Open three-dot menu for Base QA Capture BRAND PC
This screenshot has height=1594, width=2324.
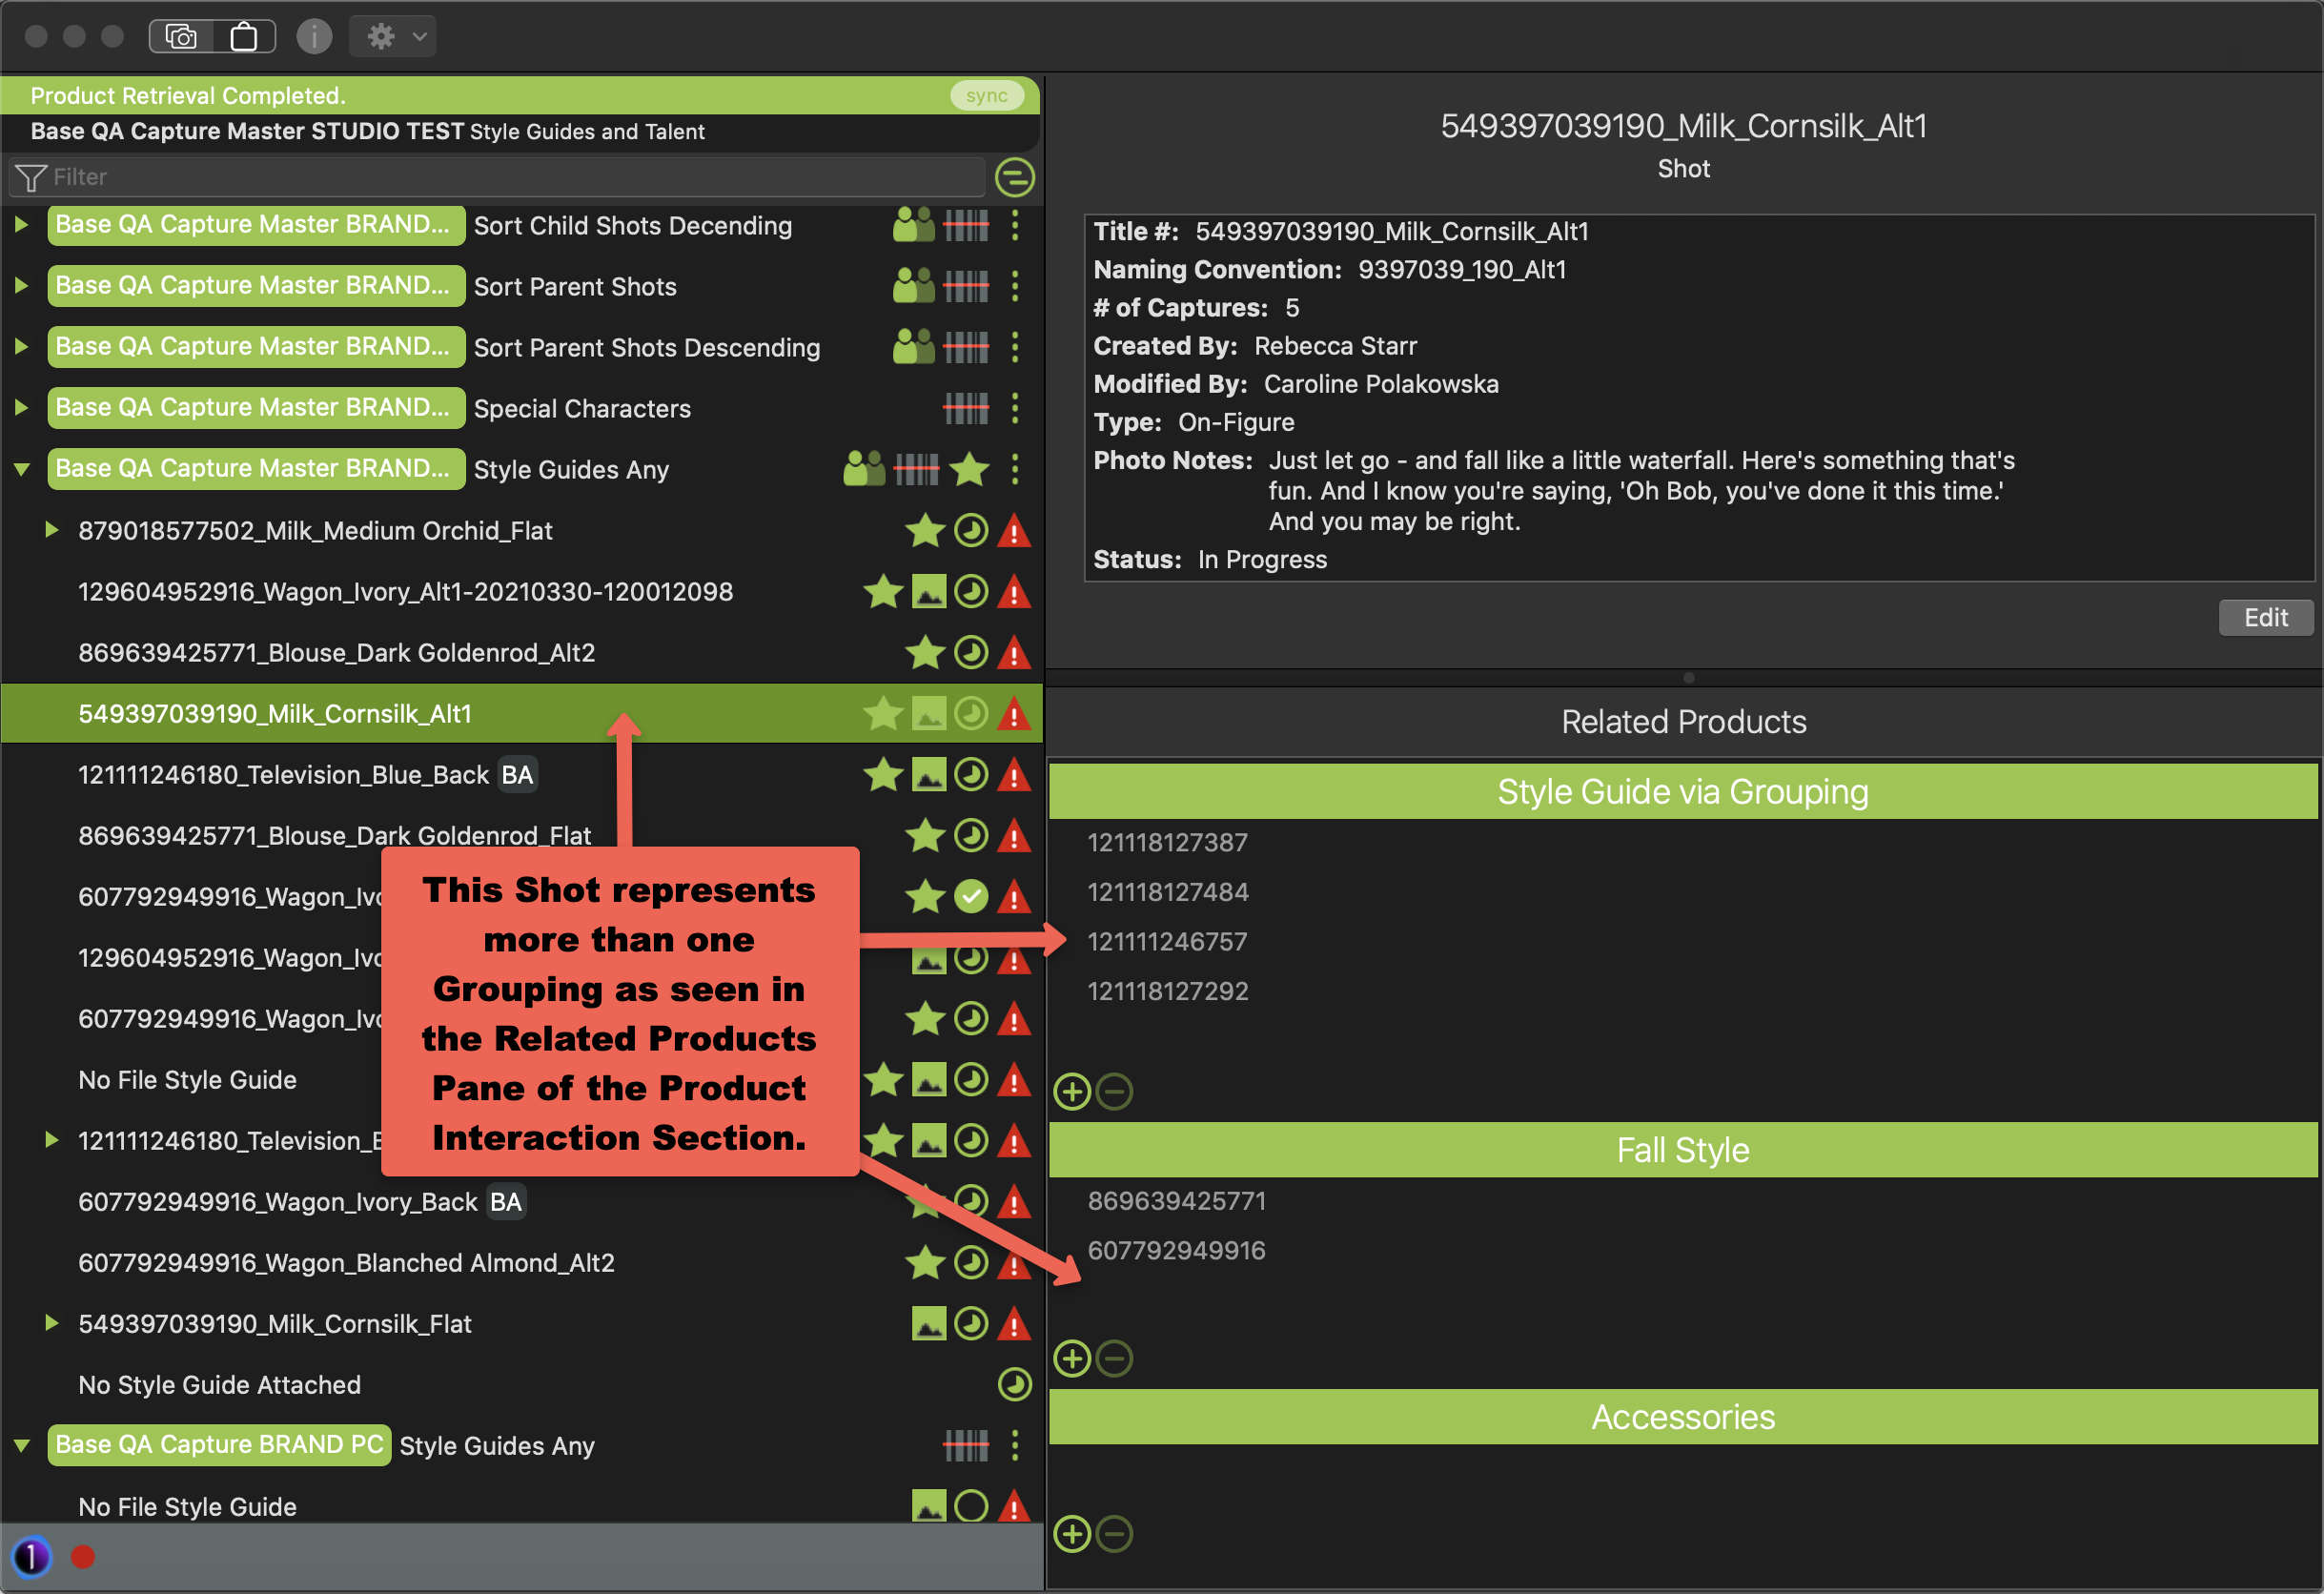[1015, 1445]
